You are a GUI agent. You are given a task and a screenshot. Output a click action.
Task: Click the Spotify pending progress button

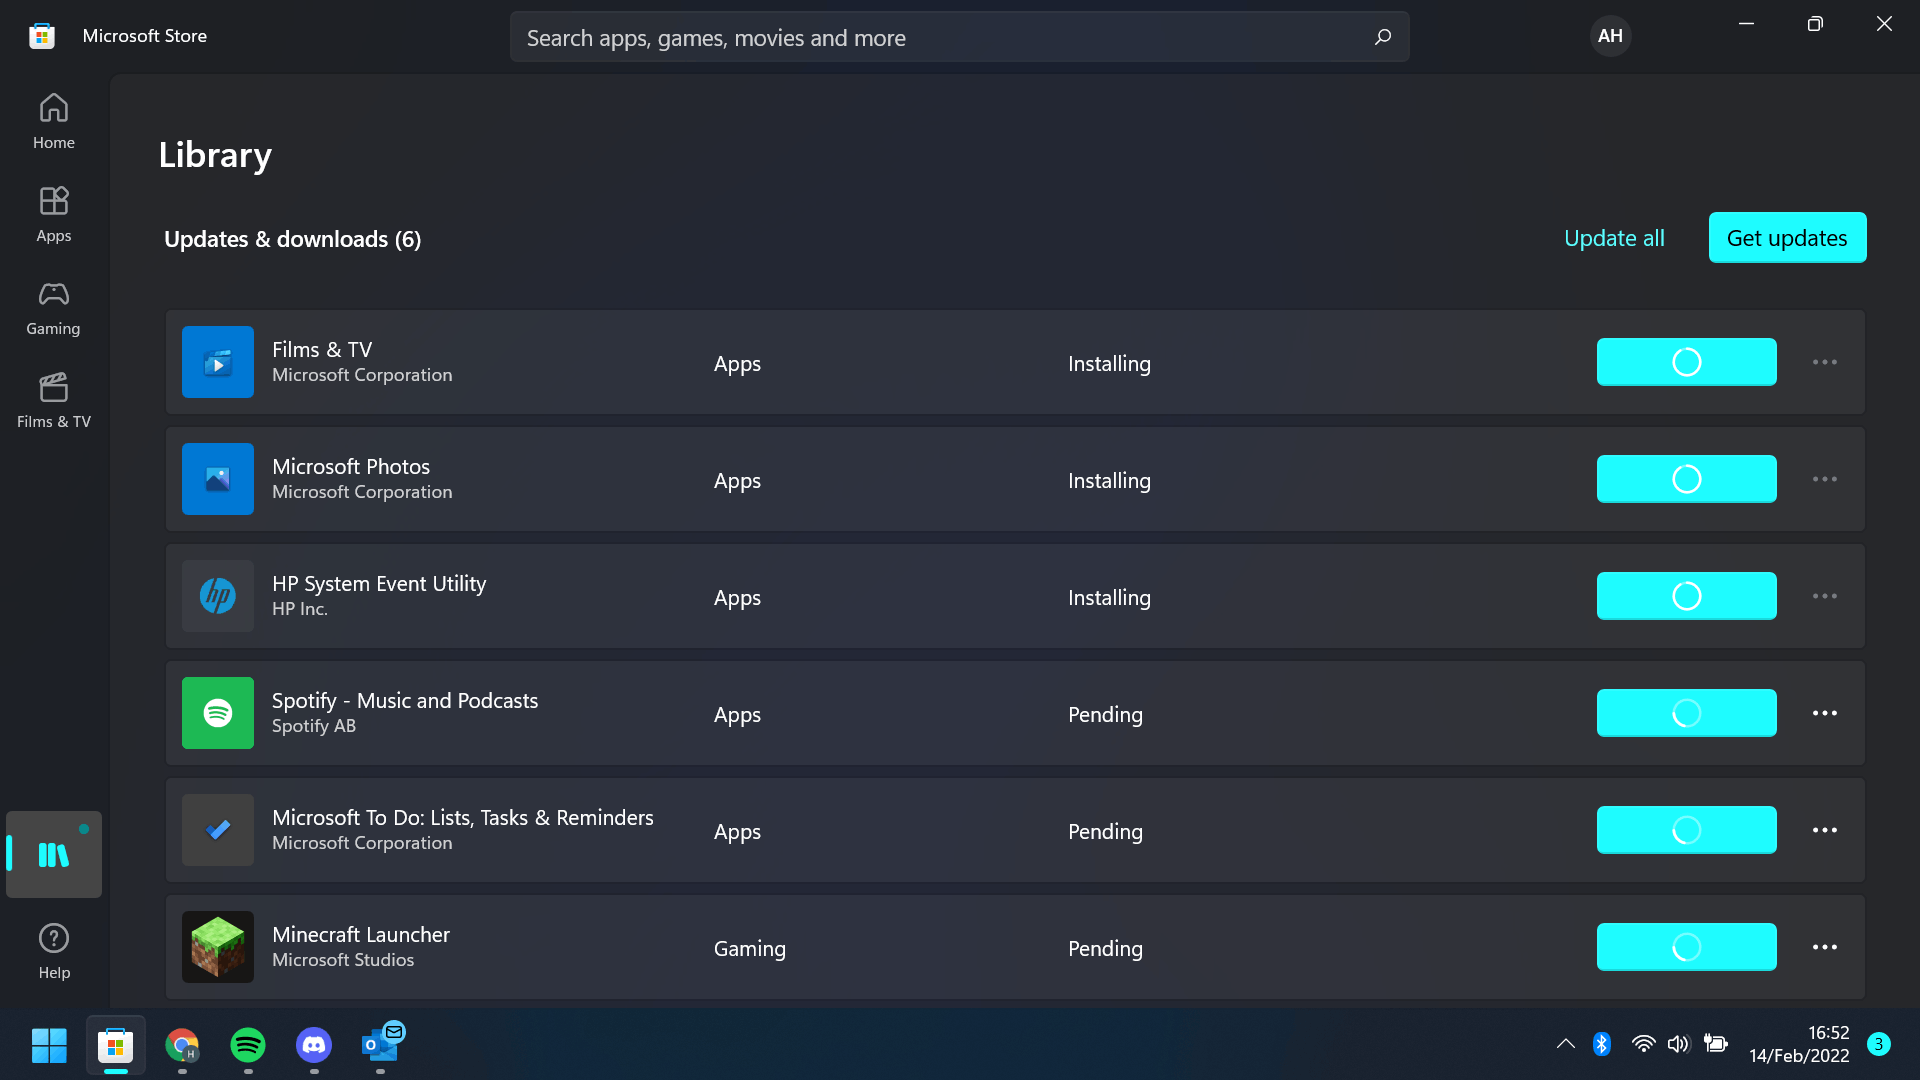point(1687,713)
